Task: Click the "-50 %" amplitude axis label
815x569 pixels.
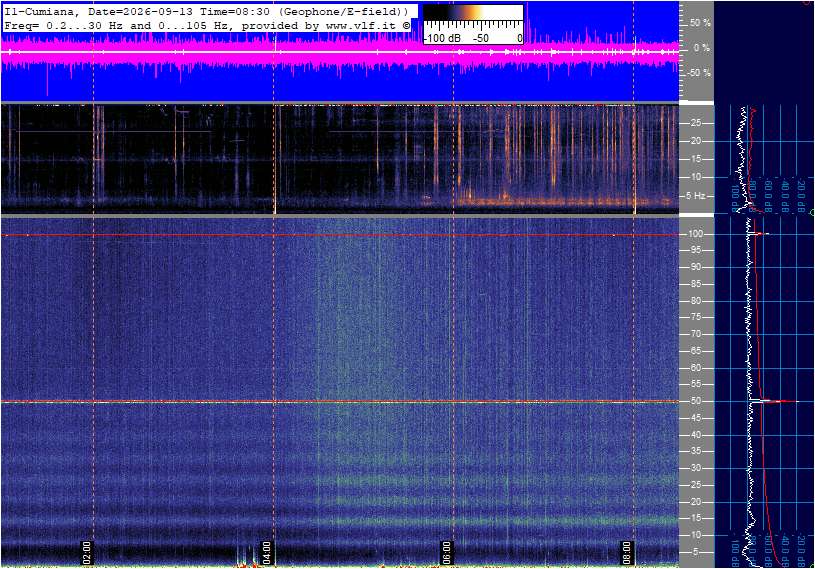Action: [699, 73]
